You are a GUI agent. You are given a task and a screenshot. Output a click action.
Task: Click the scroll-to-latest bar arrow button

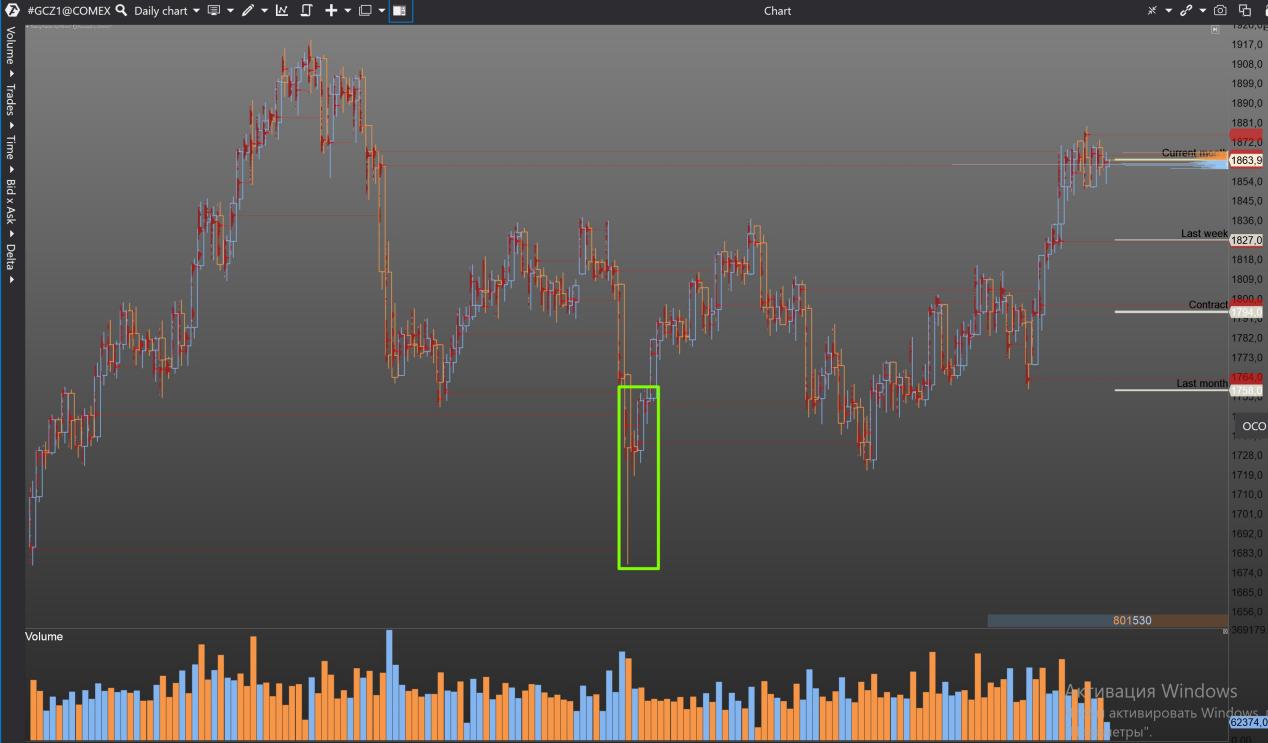tap(1216, 31)
